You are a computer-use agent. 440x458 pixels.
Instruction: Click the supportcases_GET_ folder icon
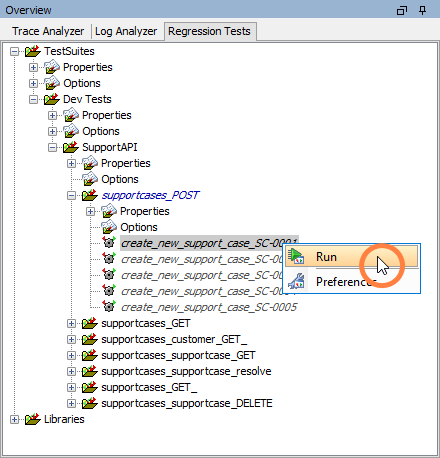pyautogui.click(x=90, y=387)
